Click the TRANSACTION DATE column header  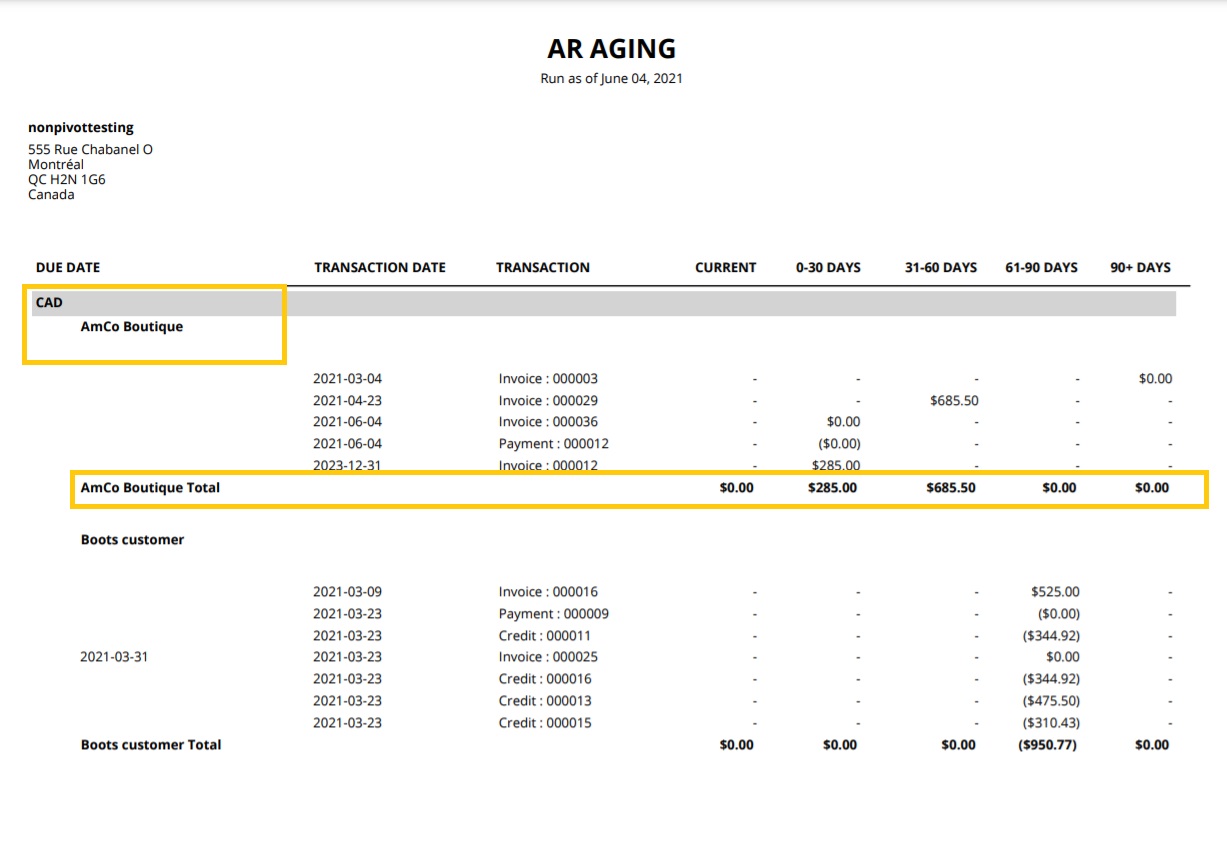[x=380, y=267]
